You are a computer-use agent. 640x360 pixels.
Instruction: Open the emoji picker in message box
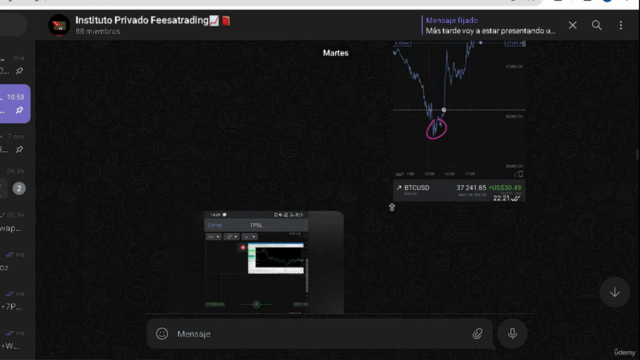coord(162,334)
